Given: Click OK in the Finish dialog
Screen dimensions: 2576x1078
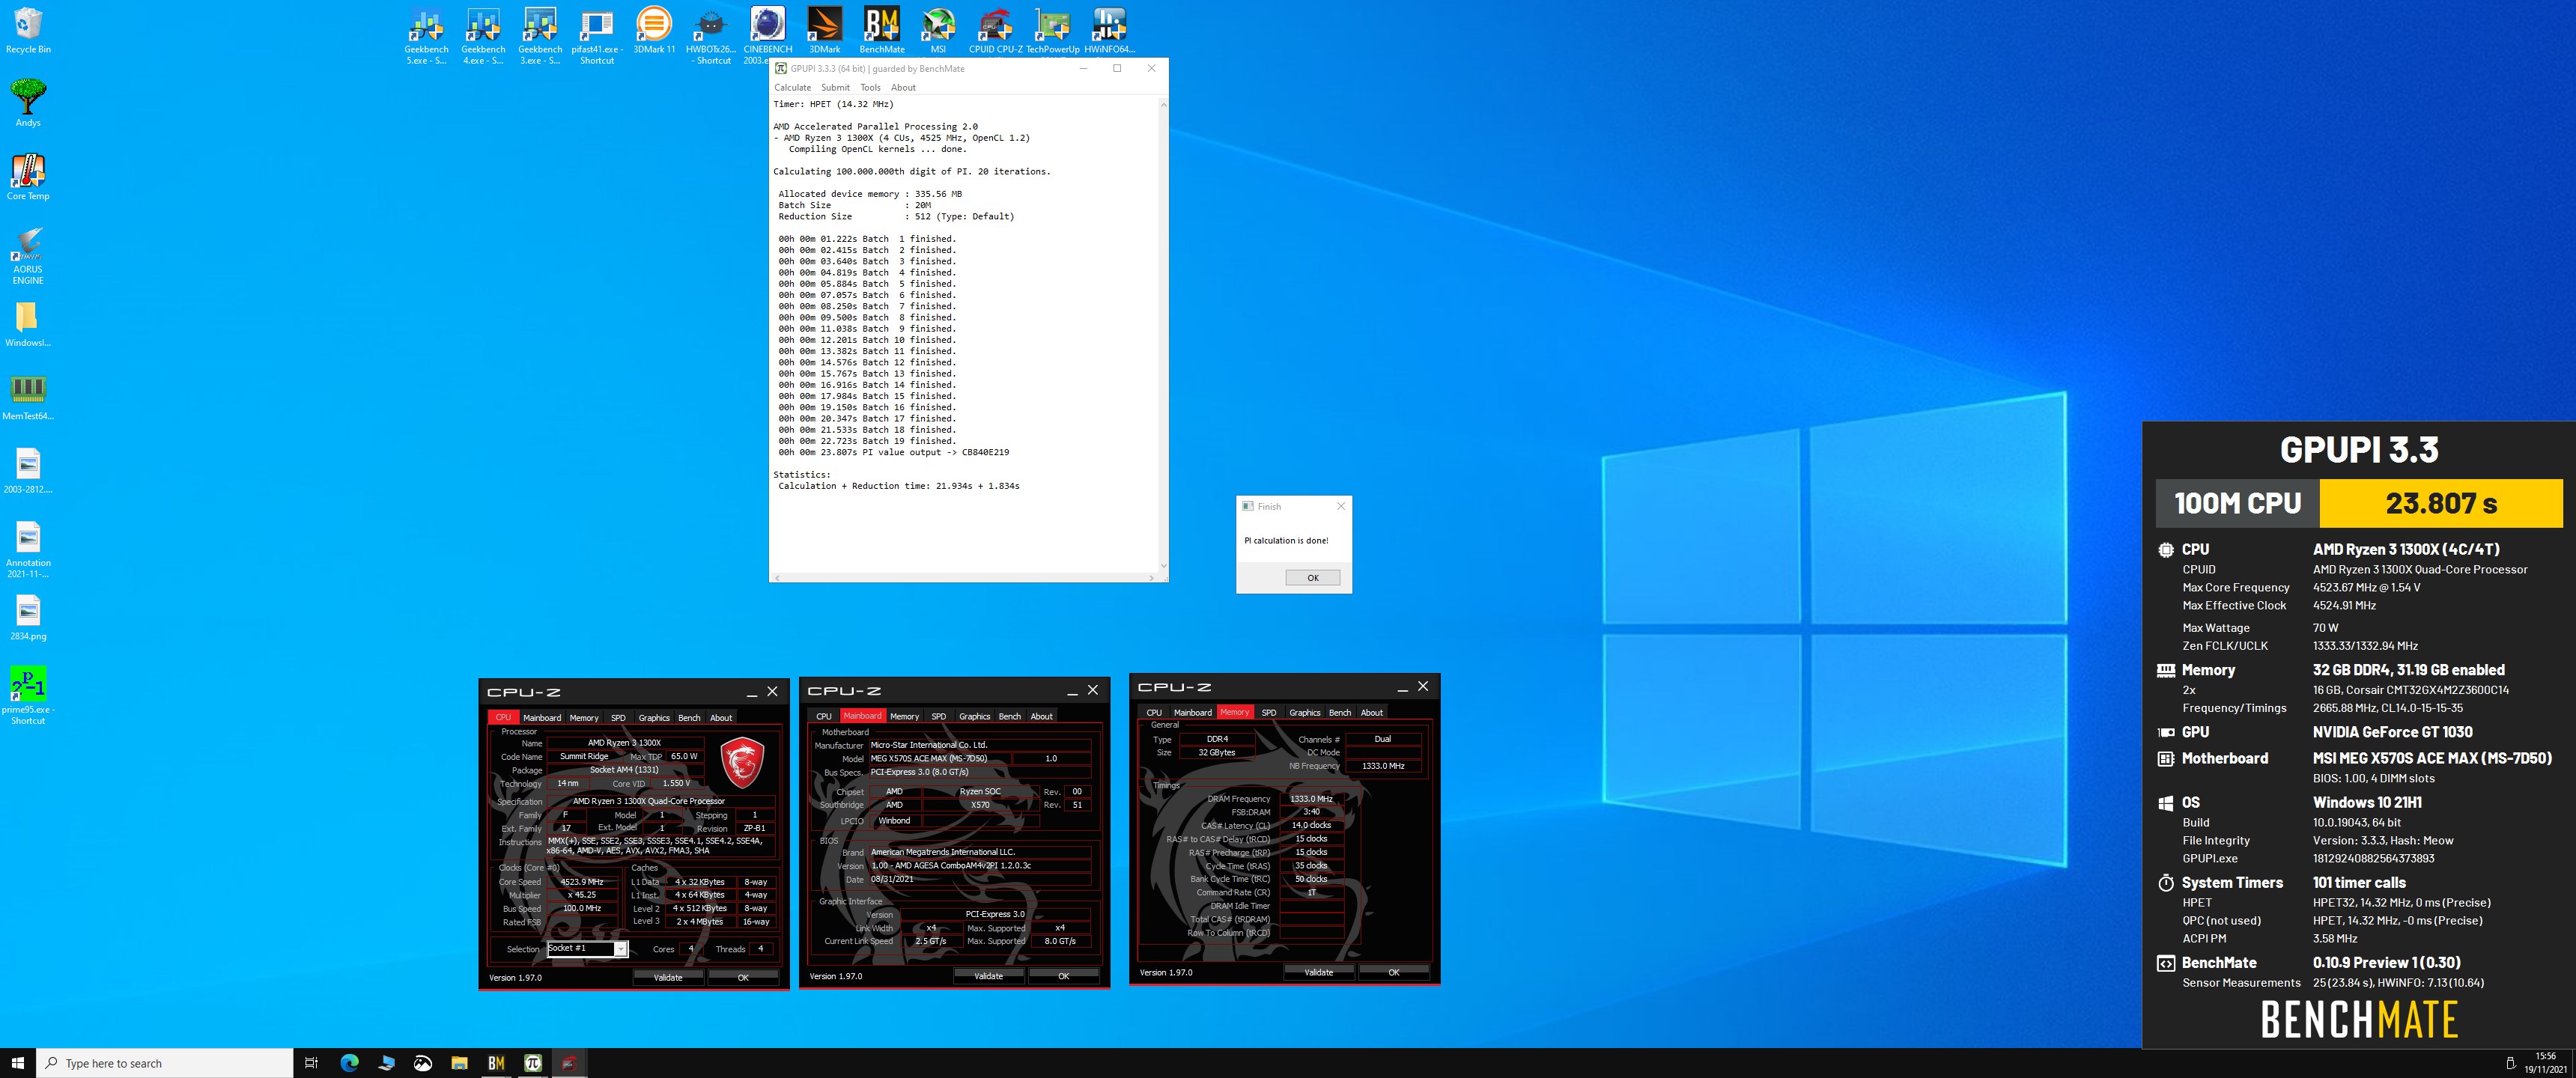Looking at the screenshot, I should pyautogui.click(x=1312, y=578).
